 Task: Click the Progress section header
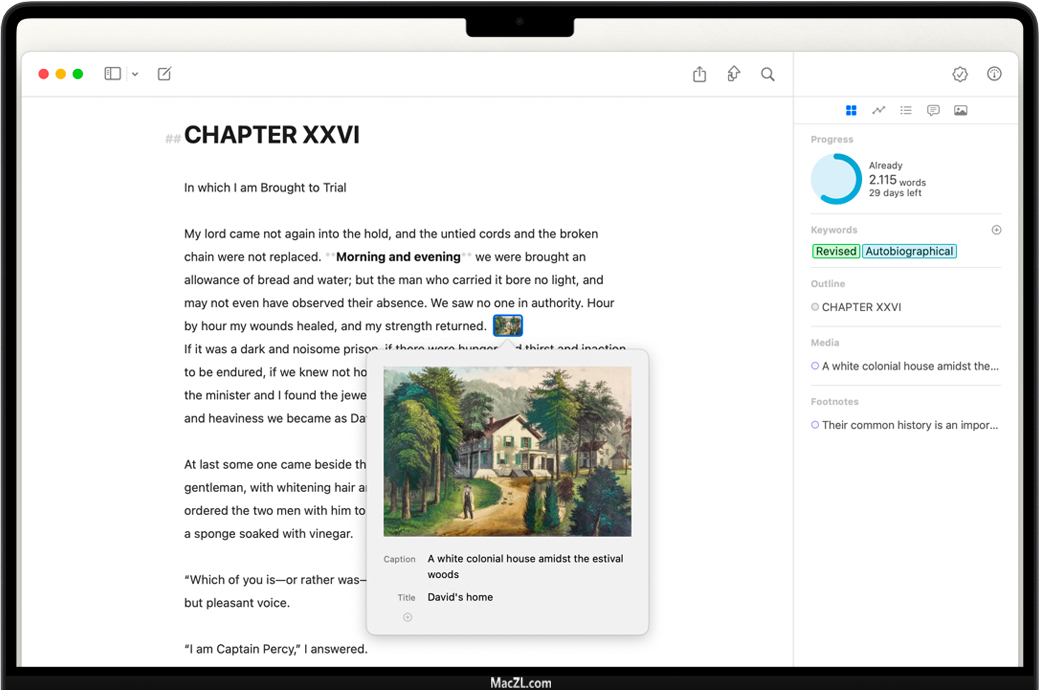(832, 139)
